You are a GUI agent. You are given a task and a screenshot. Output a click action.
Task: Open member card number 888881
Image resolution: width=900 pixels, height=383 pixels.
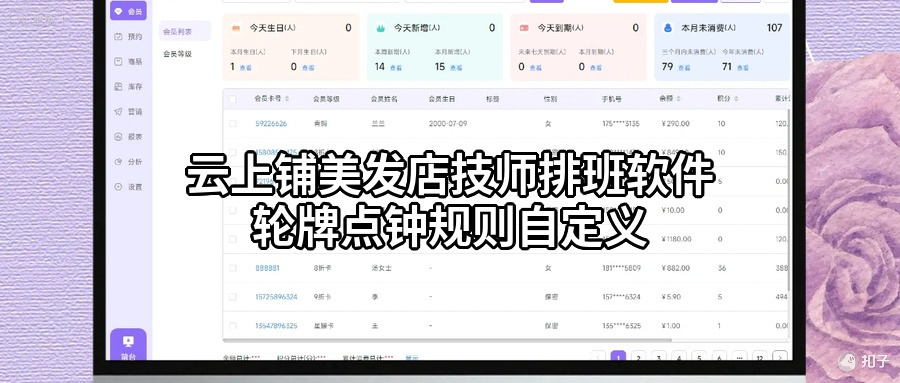click(x=267, y=268)
